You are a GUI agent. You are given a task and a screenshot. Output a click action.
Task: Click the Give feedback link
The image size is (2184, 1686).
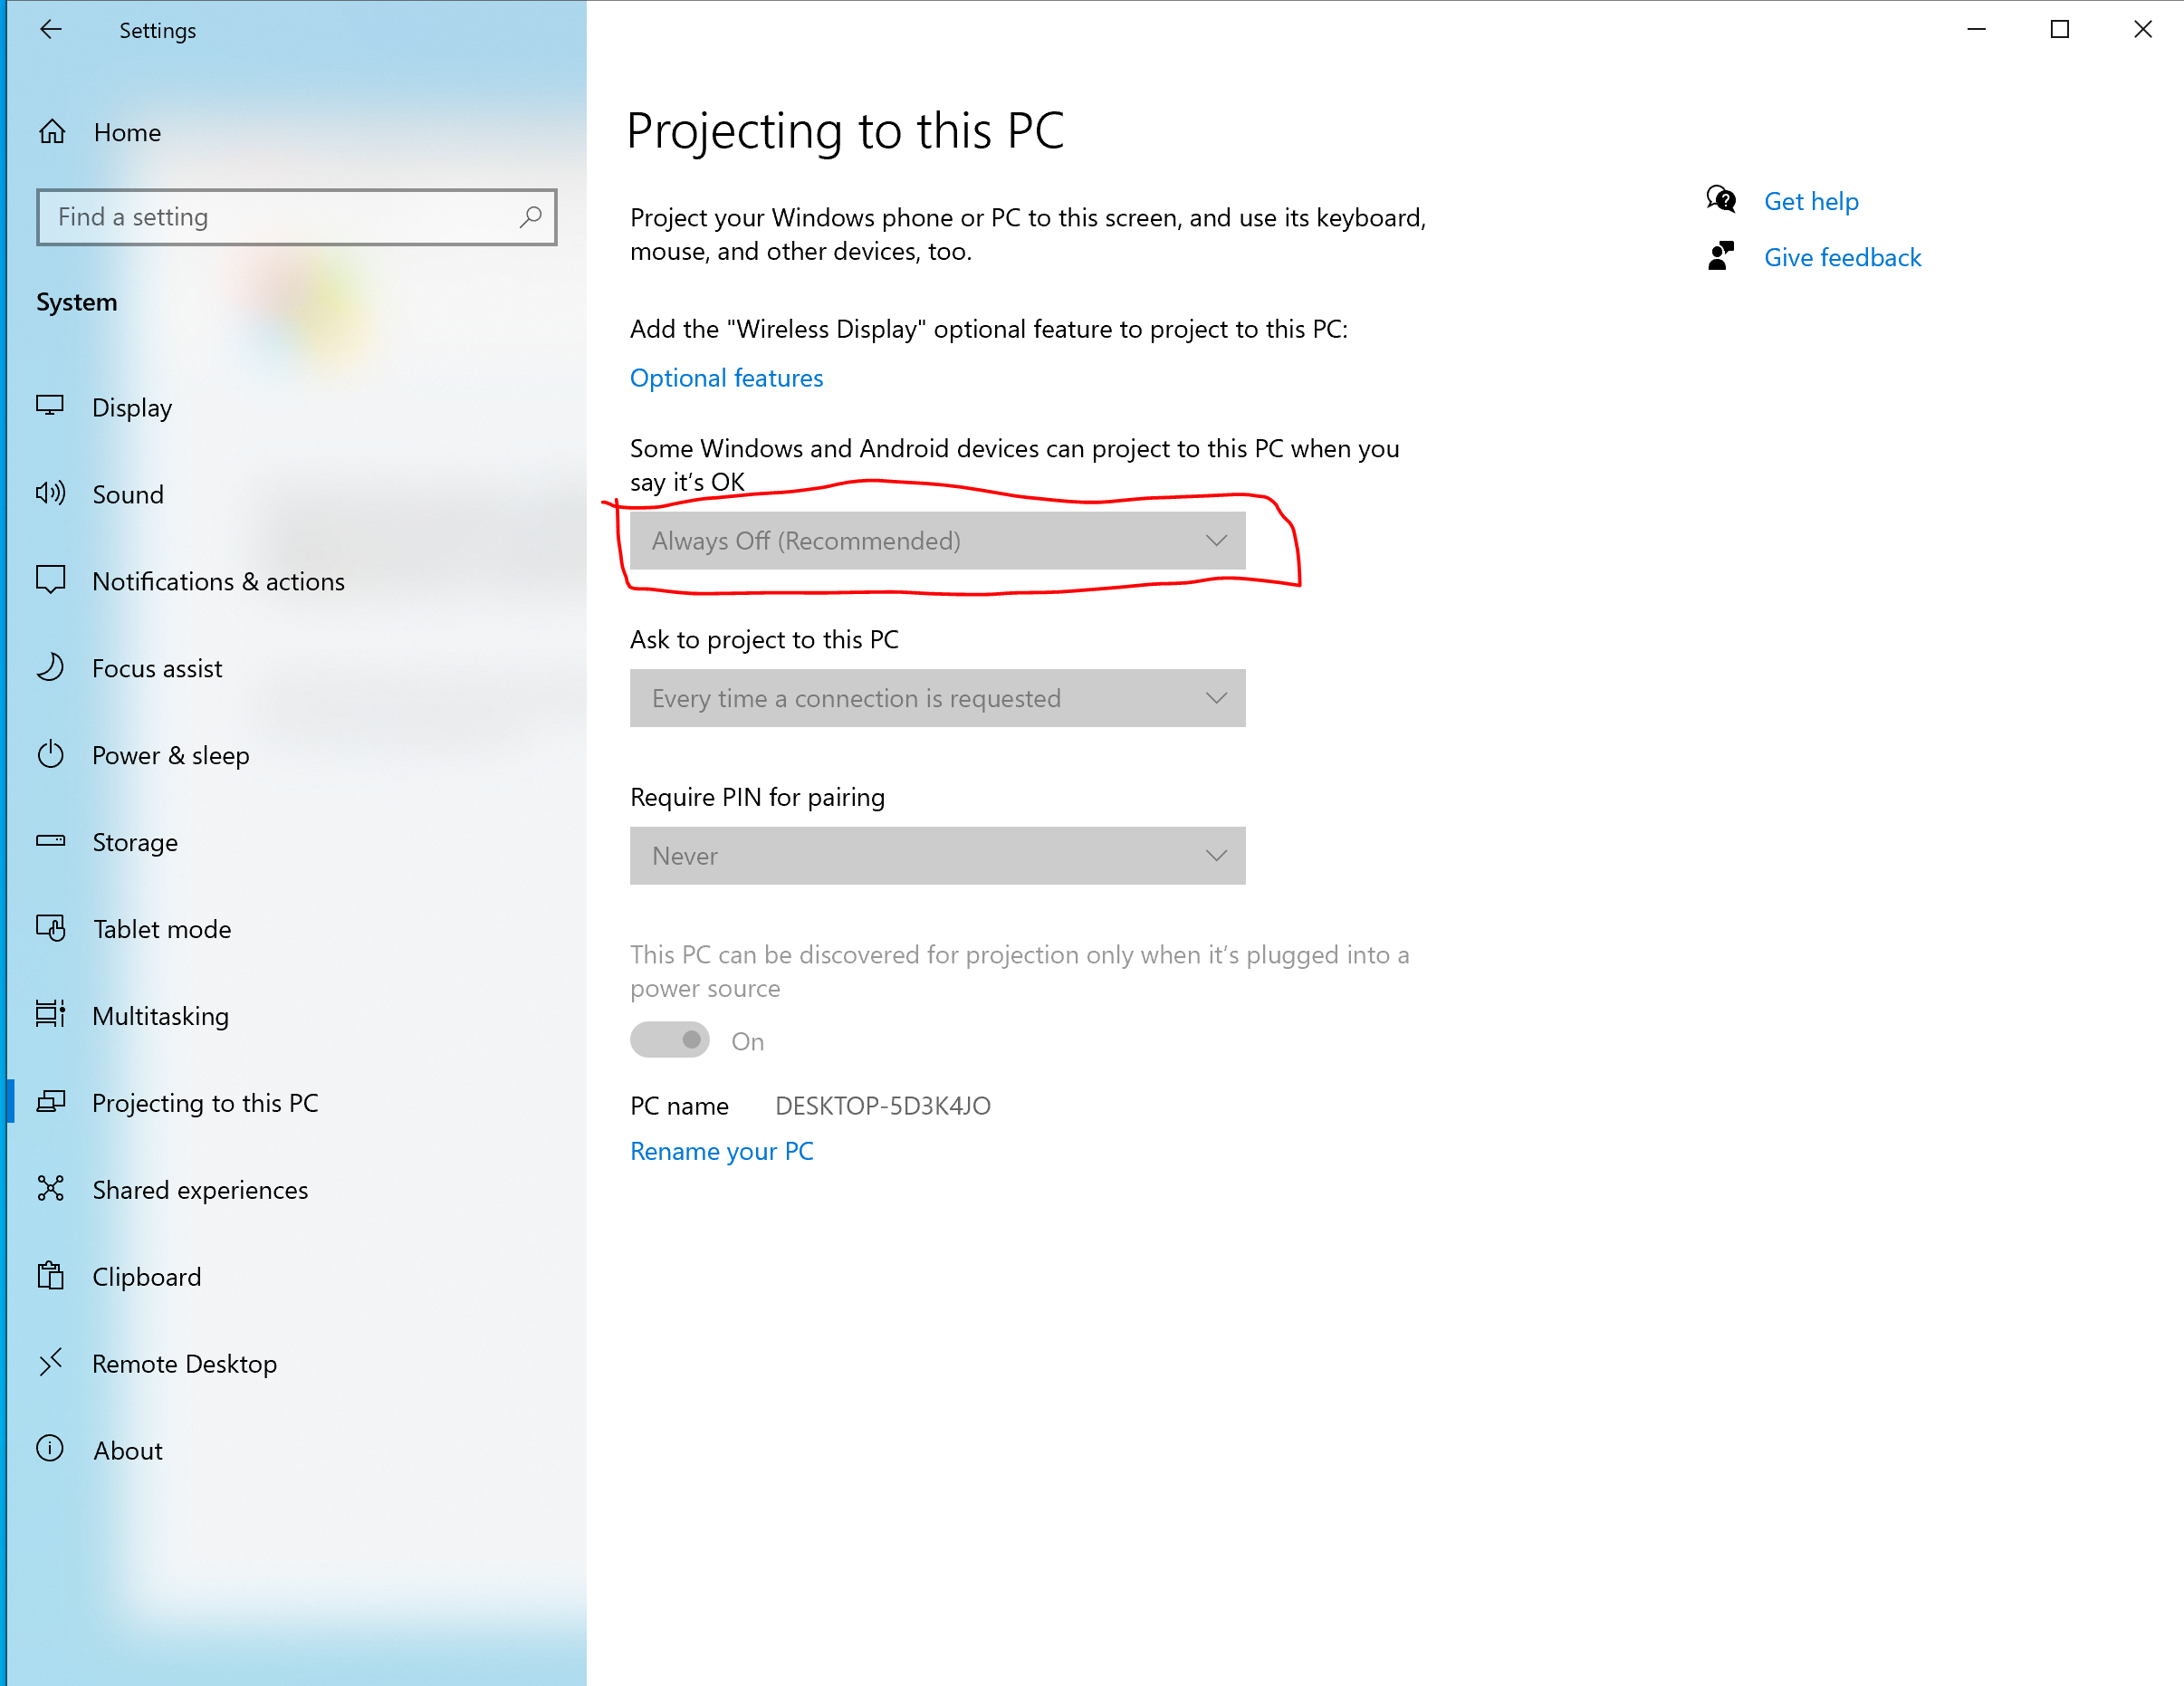pos(1842,257)
